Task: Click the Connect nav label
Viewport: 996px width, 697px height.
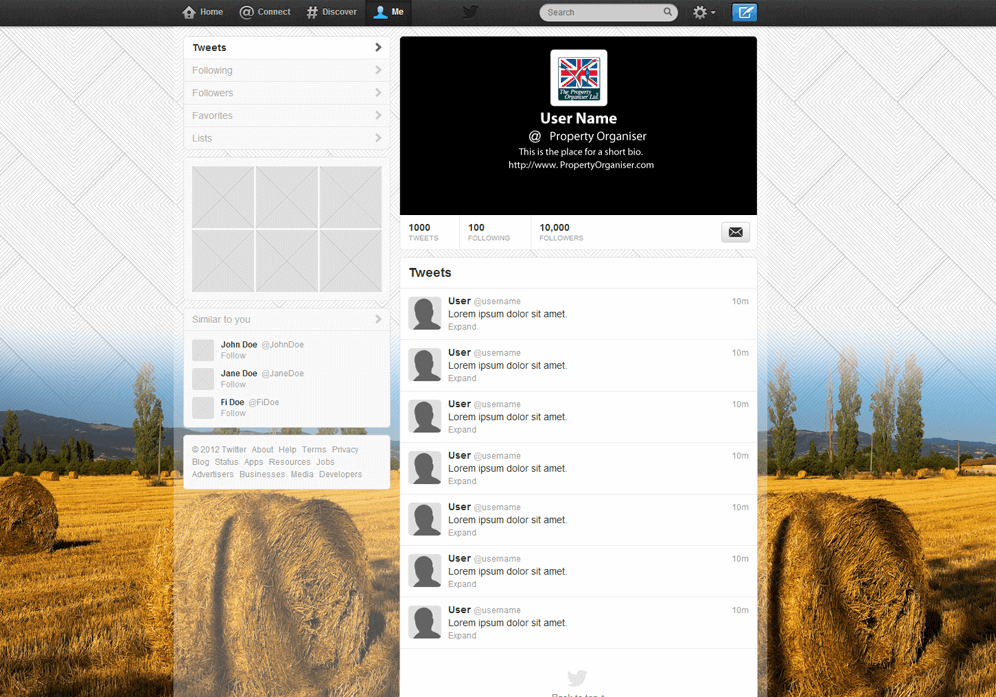Action: [274, 12]
